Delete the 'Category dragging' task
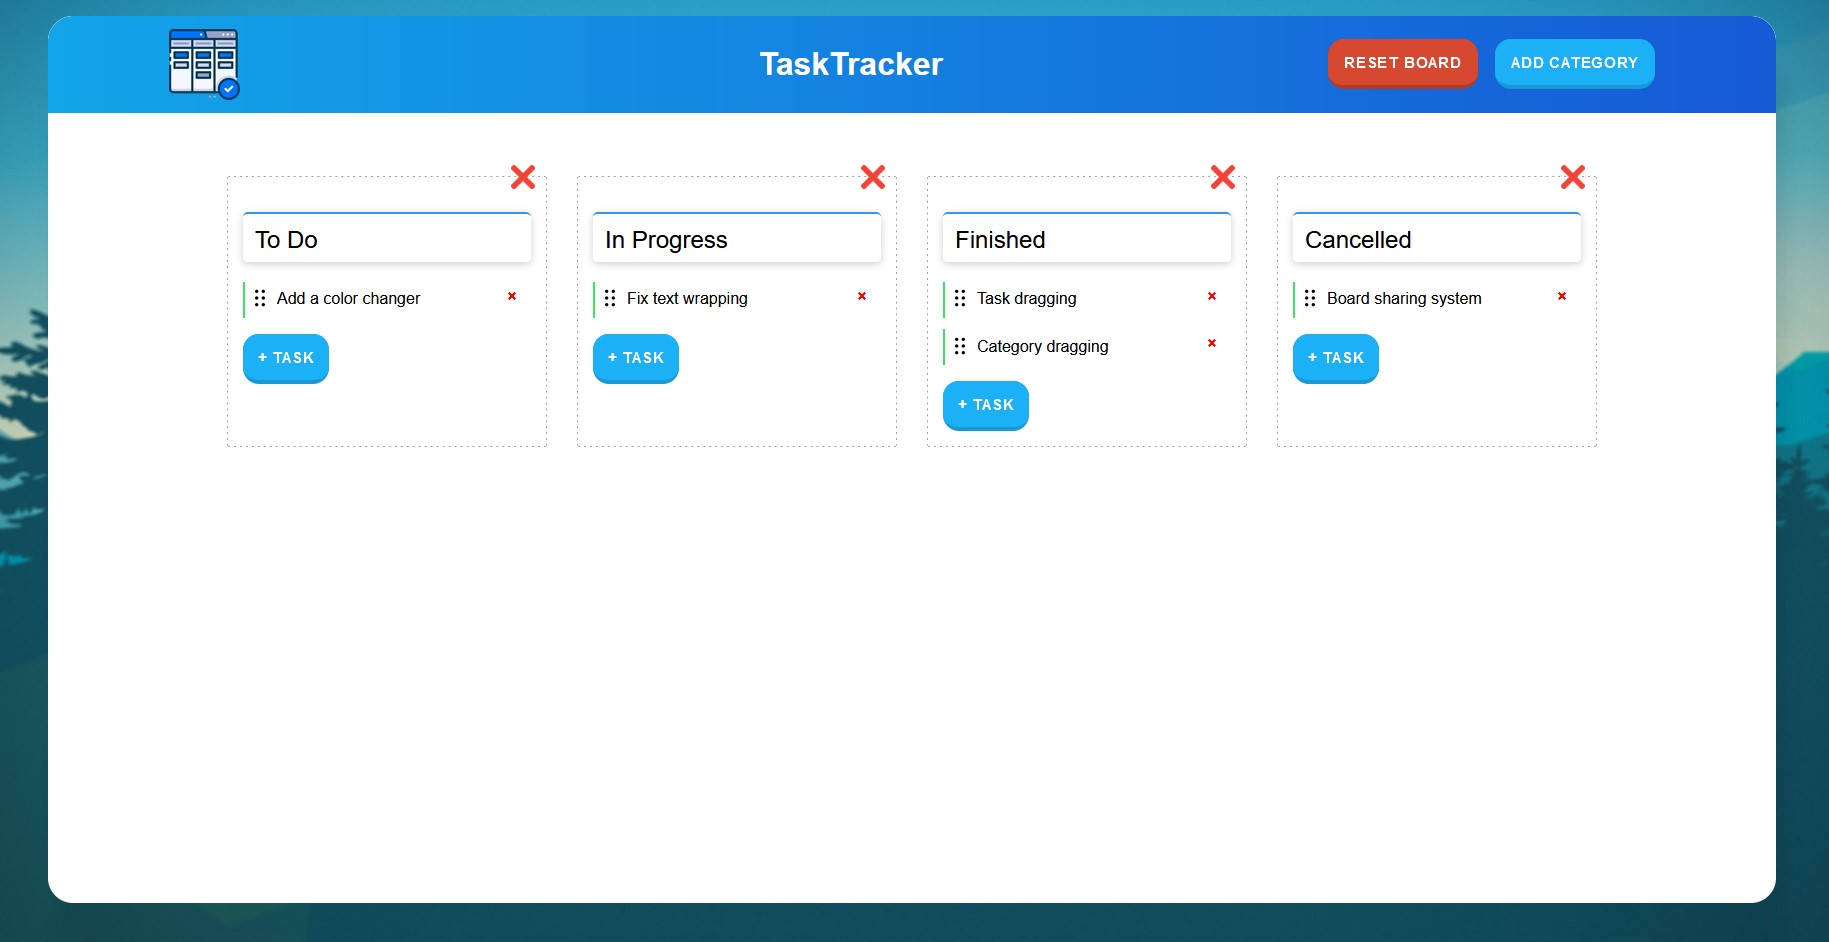1829x942 pixels. 1212,344
